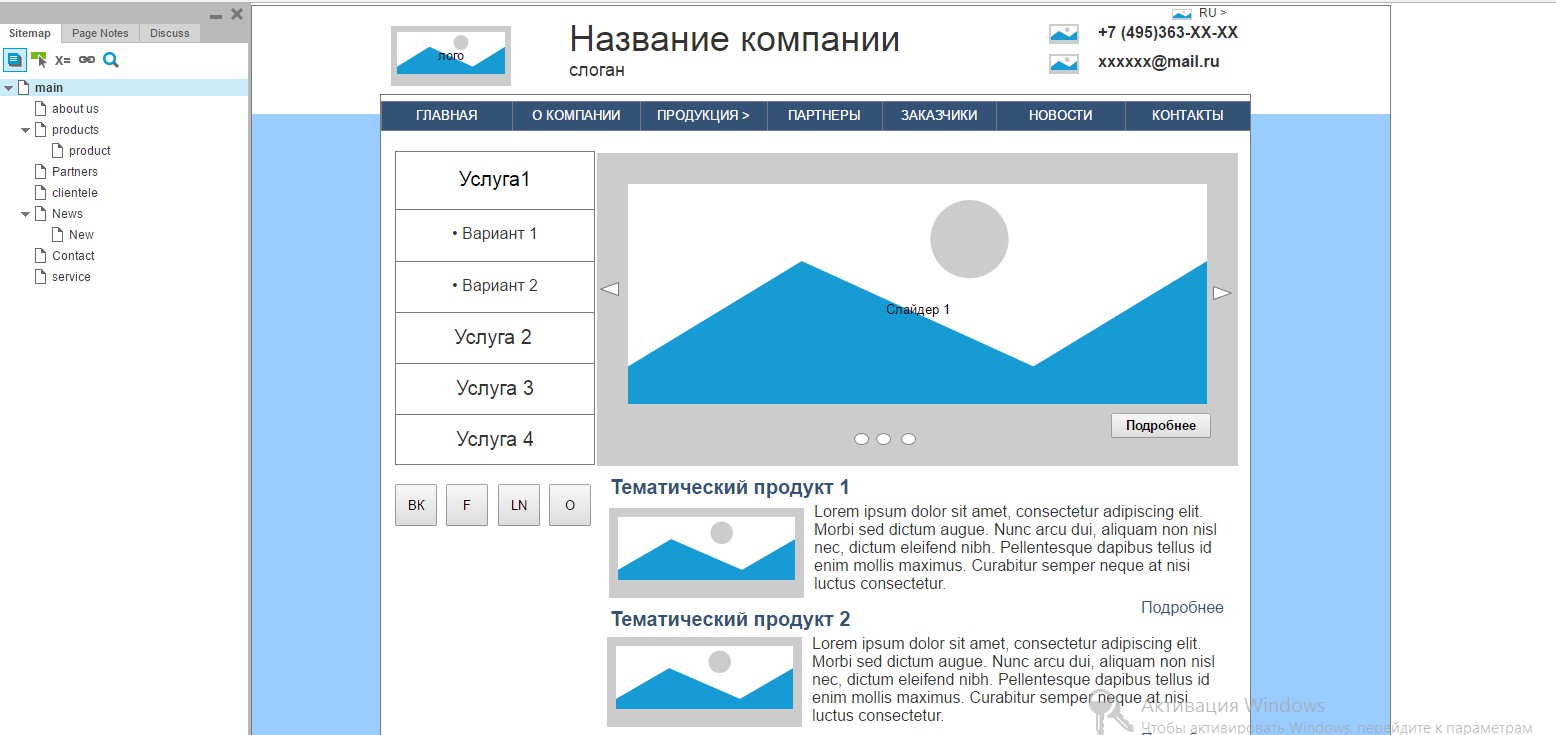
Task: Select the first slider pagination dot
Action: tap(861, 439)
